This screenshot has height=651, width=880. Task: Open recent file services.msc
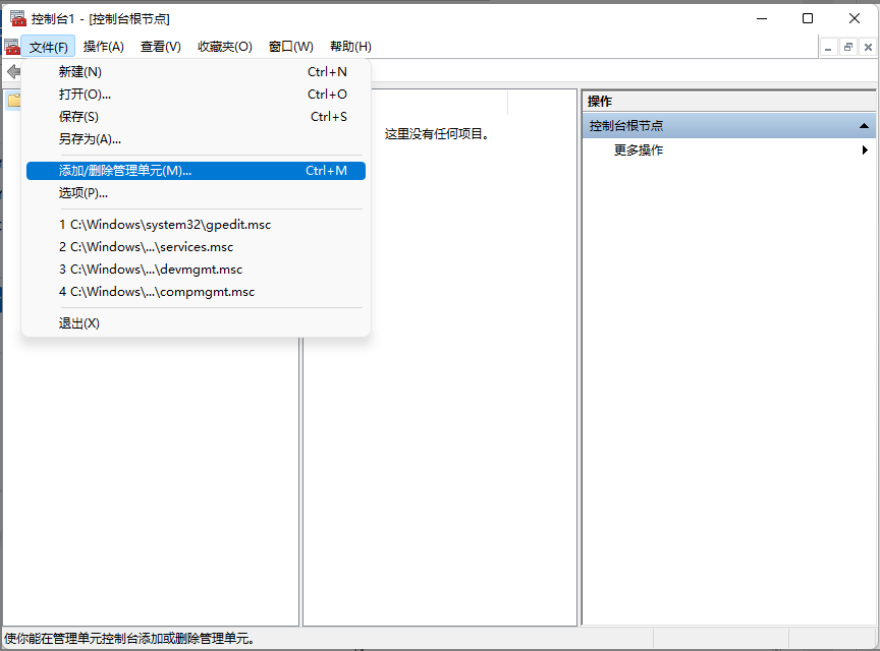pyautogui.click(x=196, y=247)
